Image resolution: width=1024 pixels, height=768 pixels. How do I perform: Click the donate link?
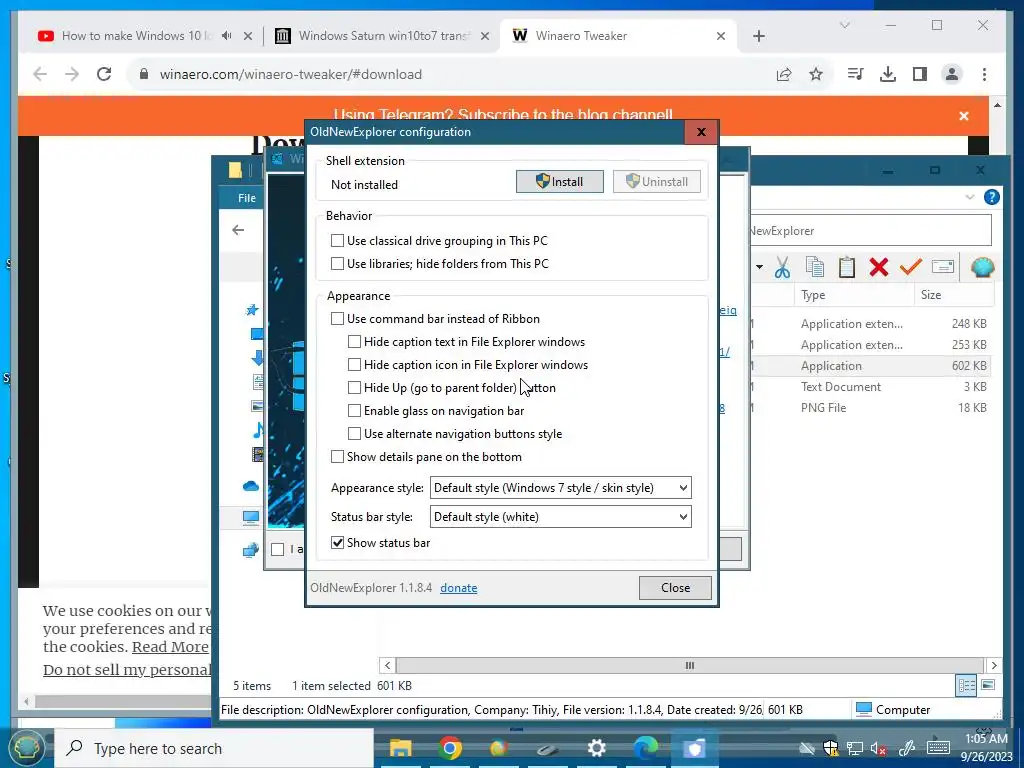[458, 588]
